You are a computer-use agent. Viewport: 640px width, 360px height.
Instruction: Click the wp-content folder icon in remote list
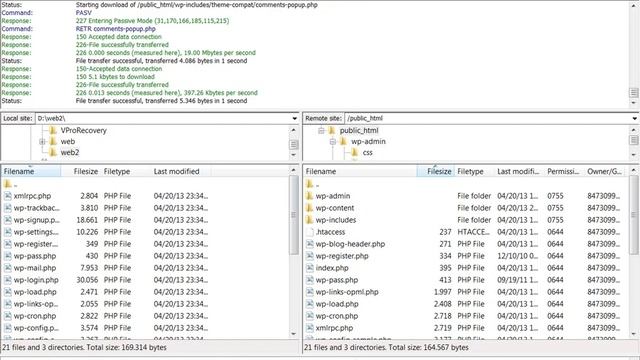pyautogui.click(x=309, y=208)
